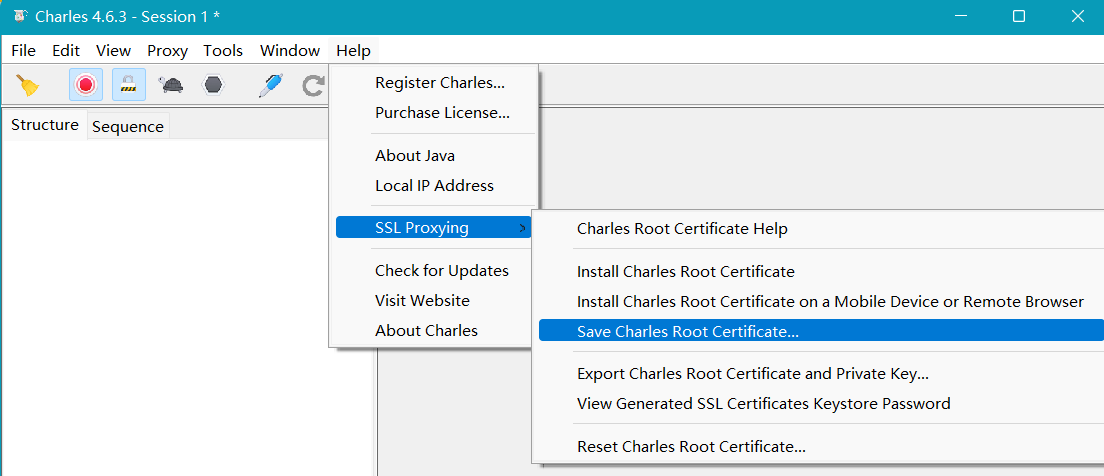Open the Edit menu
This screenshot has width=1104, height=476.
coord(66,51)
